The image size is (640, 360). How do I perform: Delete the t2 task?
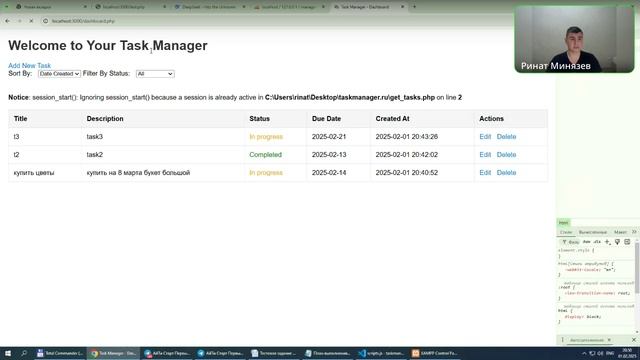tap(506, 155)
